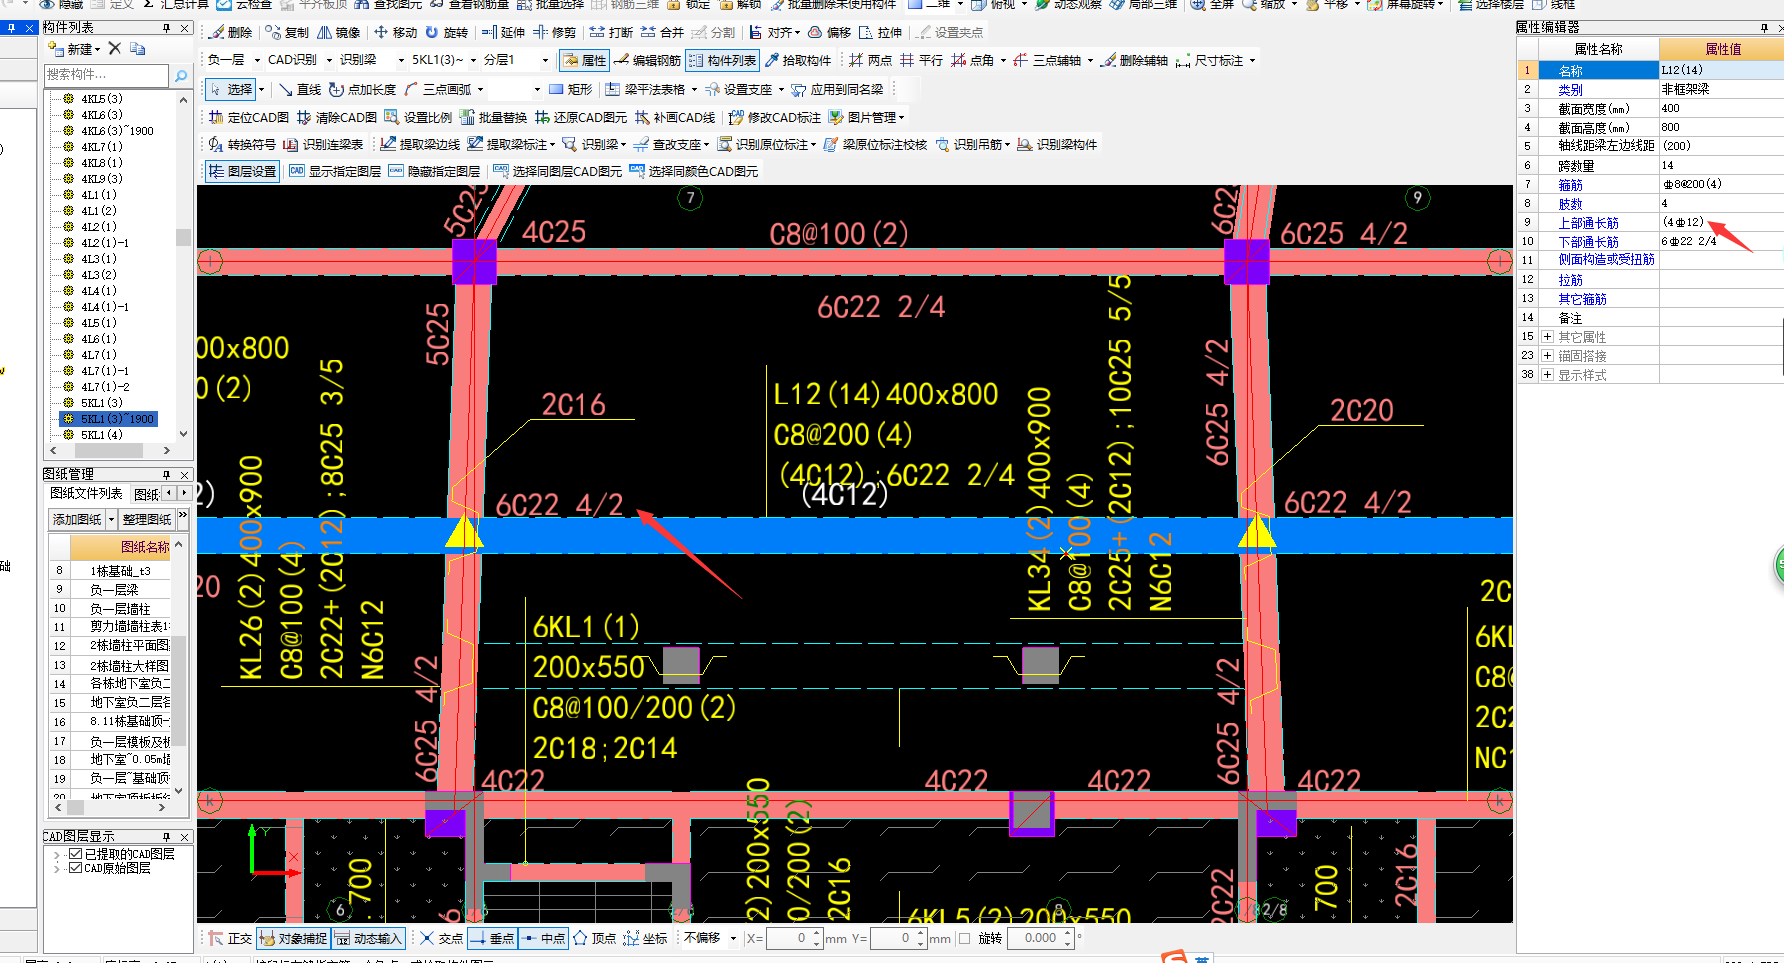Click the 图层设置 layer settings button
This screenshot has height=963, width=1784.
[241, 171]
